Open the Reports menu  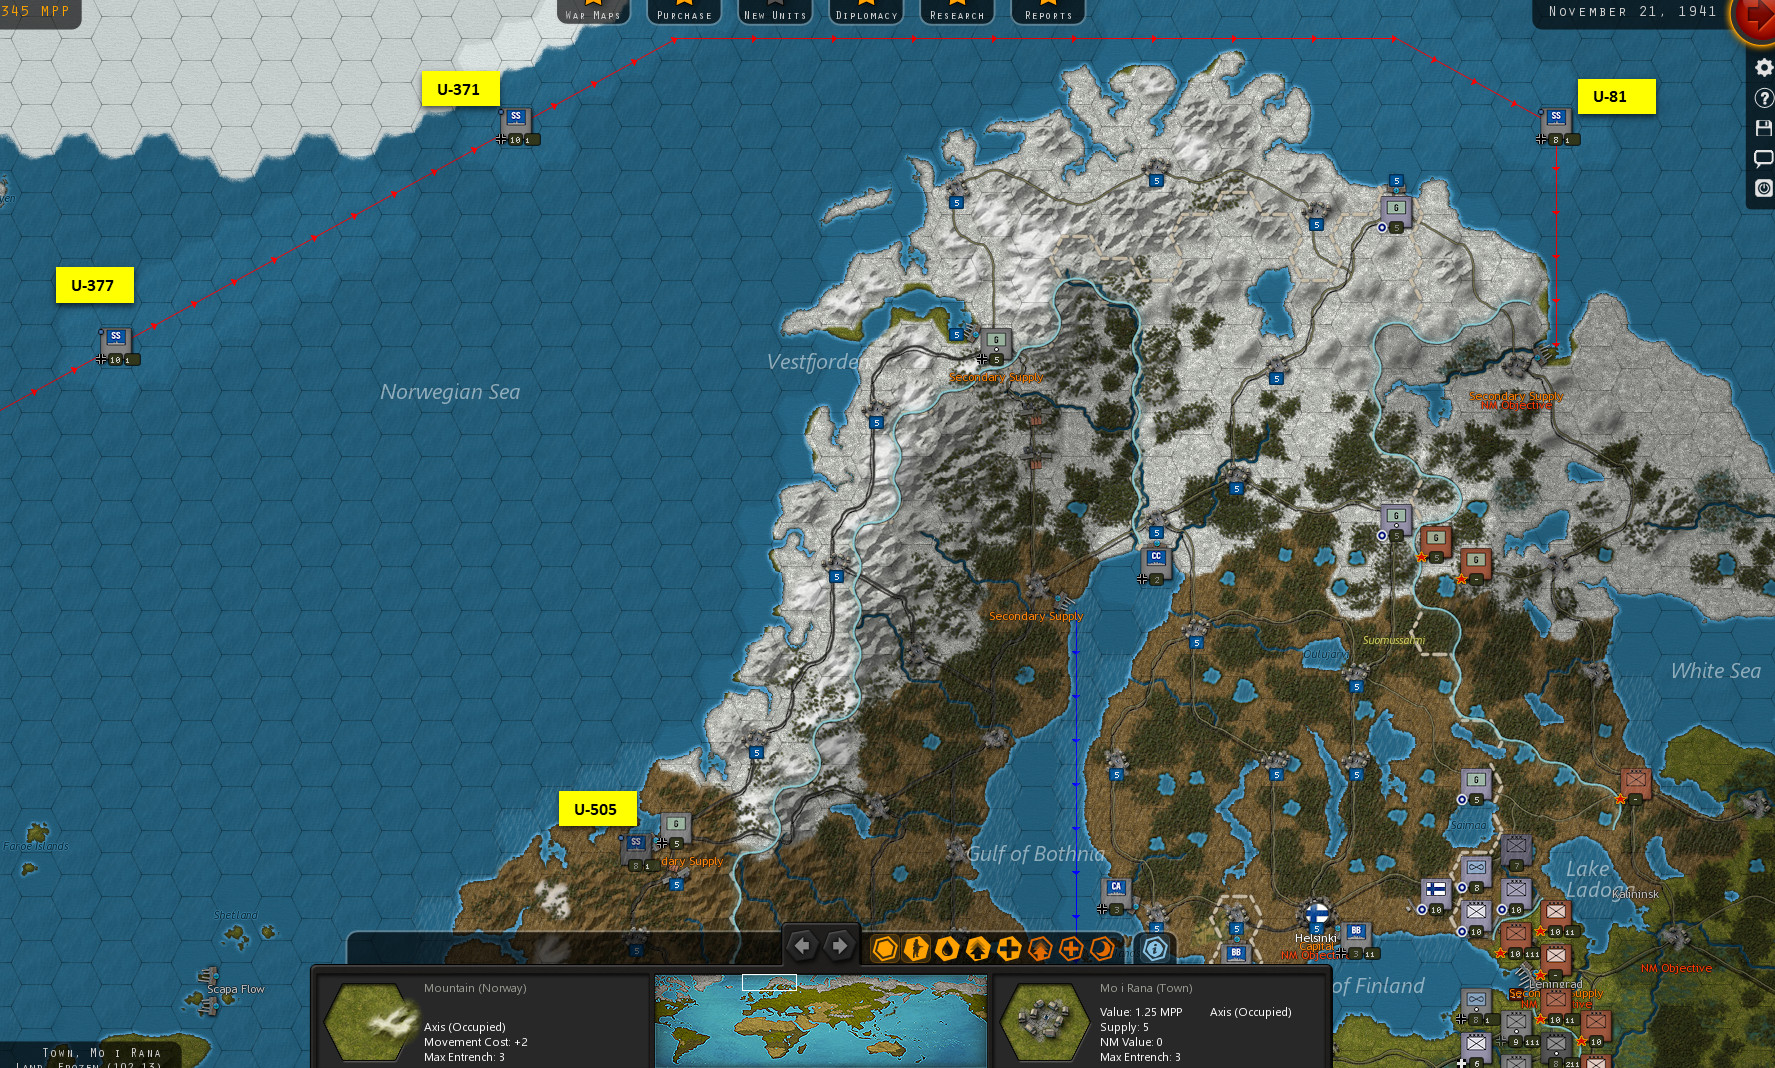click(x=1048, y=12)
